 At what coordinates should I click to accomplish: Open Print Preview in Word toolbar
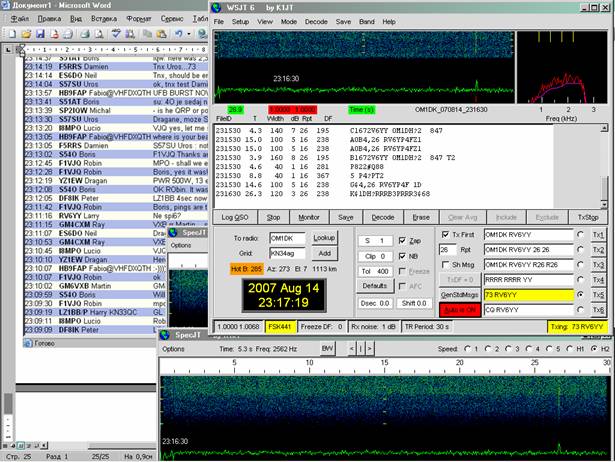[99, 34]
